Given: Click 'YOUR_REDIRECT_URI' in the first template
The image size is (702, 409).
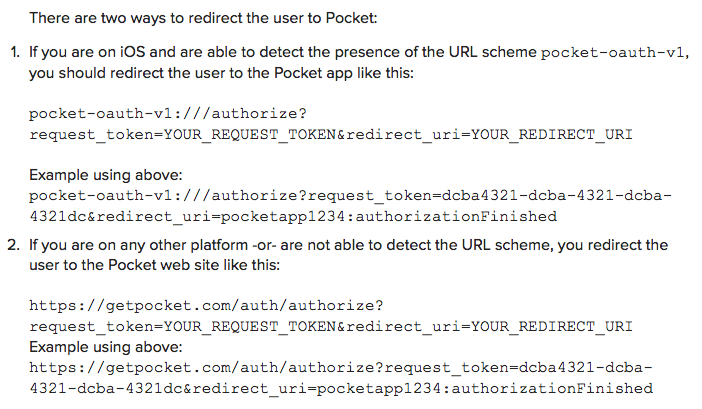Looking at the screenshot, I should (552, 134).
